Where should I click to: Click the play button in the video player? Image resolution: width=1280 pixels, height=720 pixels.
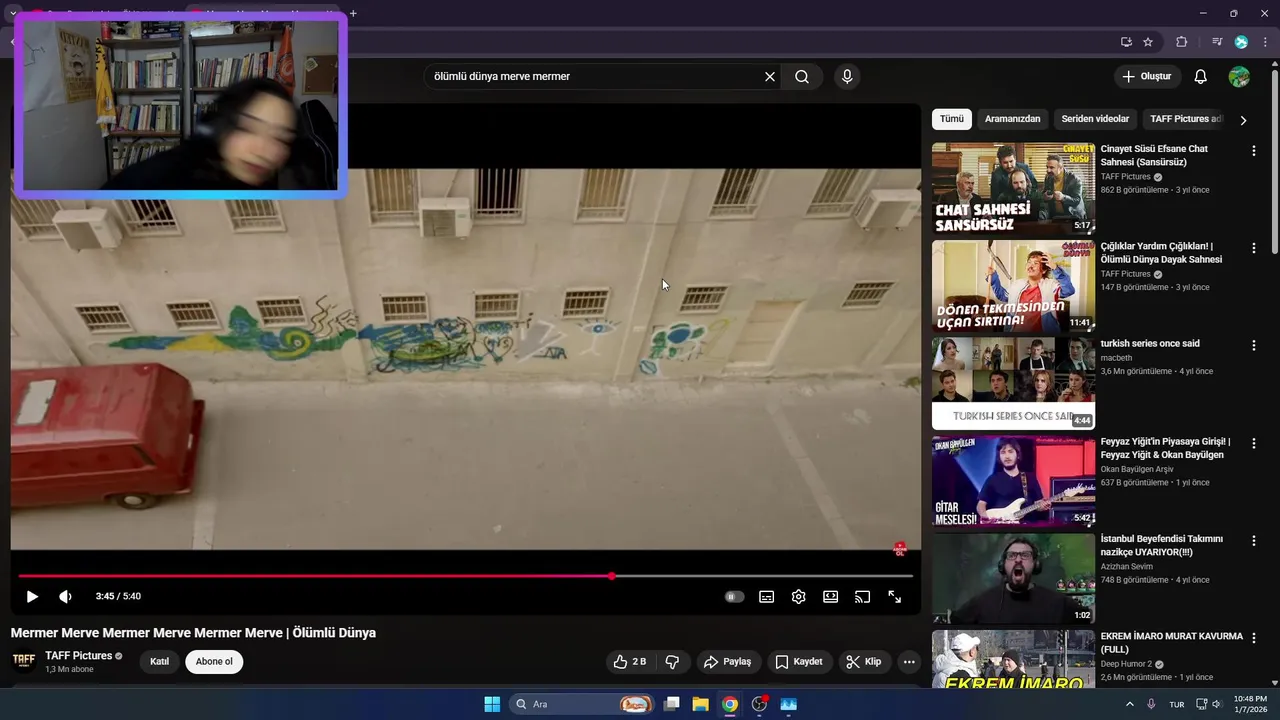coord(32,597)
